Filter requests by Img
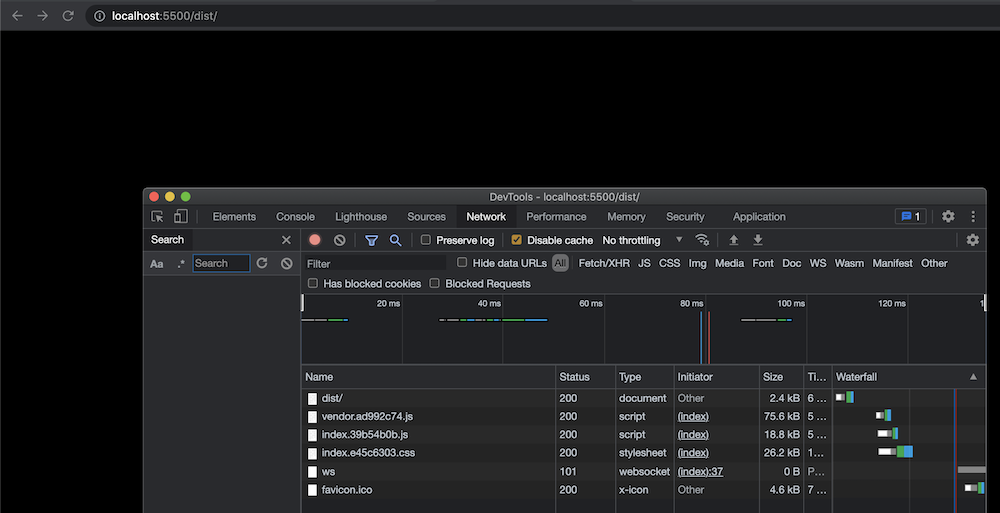The height and width of the screenshot is (513, 1000). tap(697, 263)
